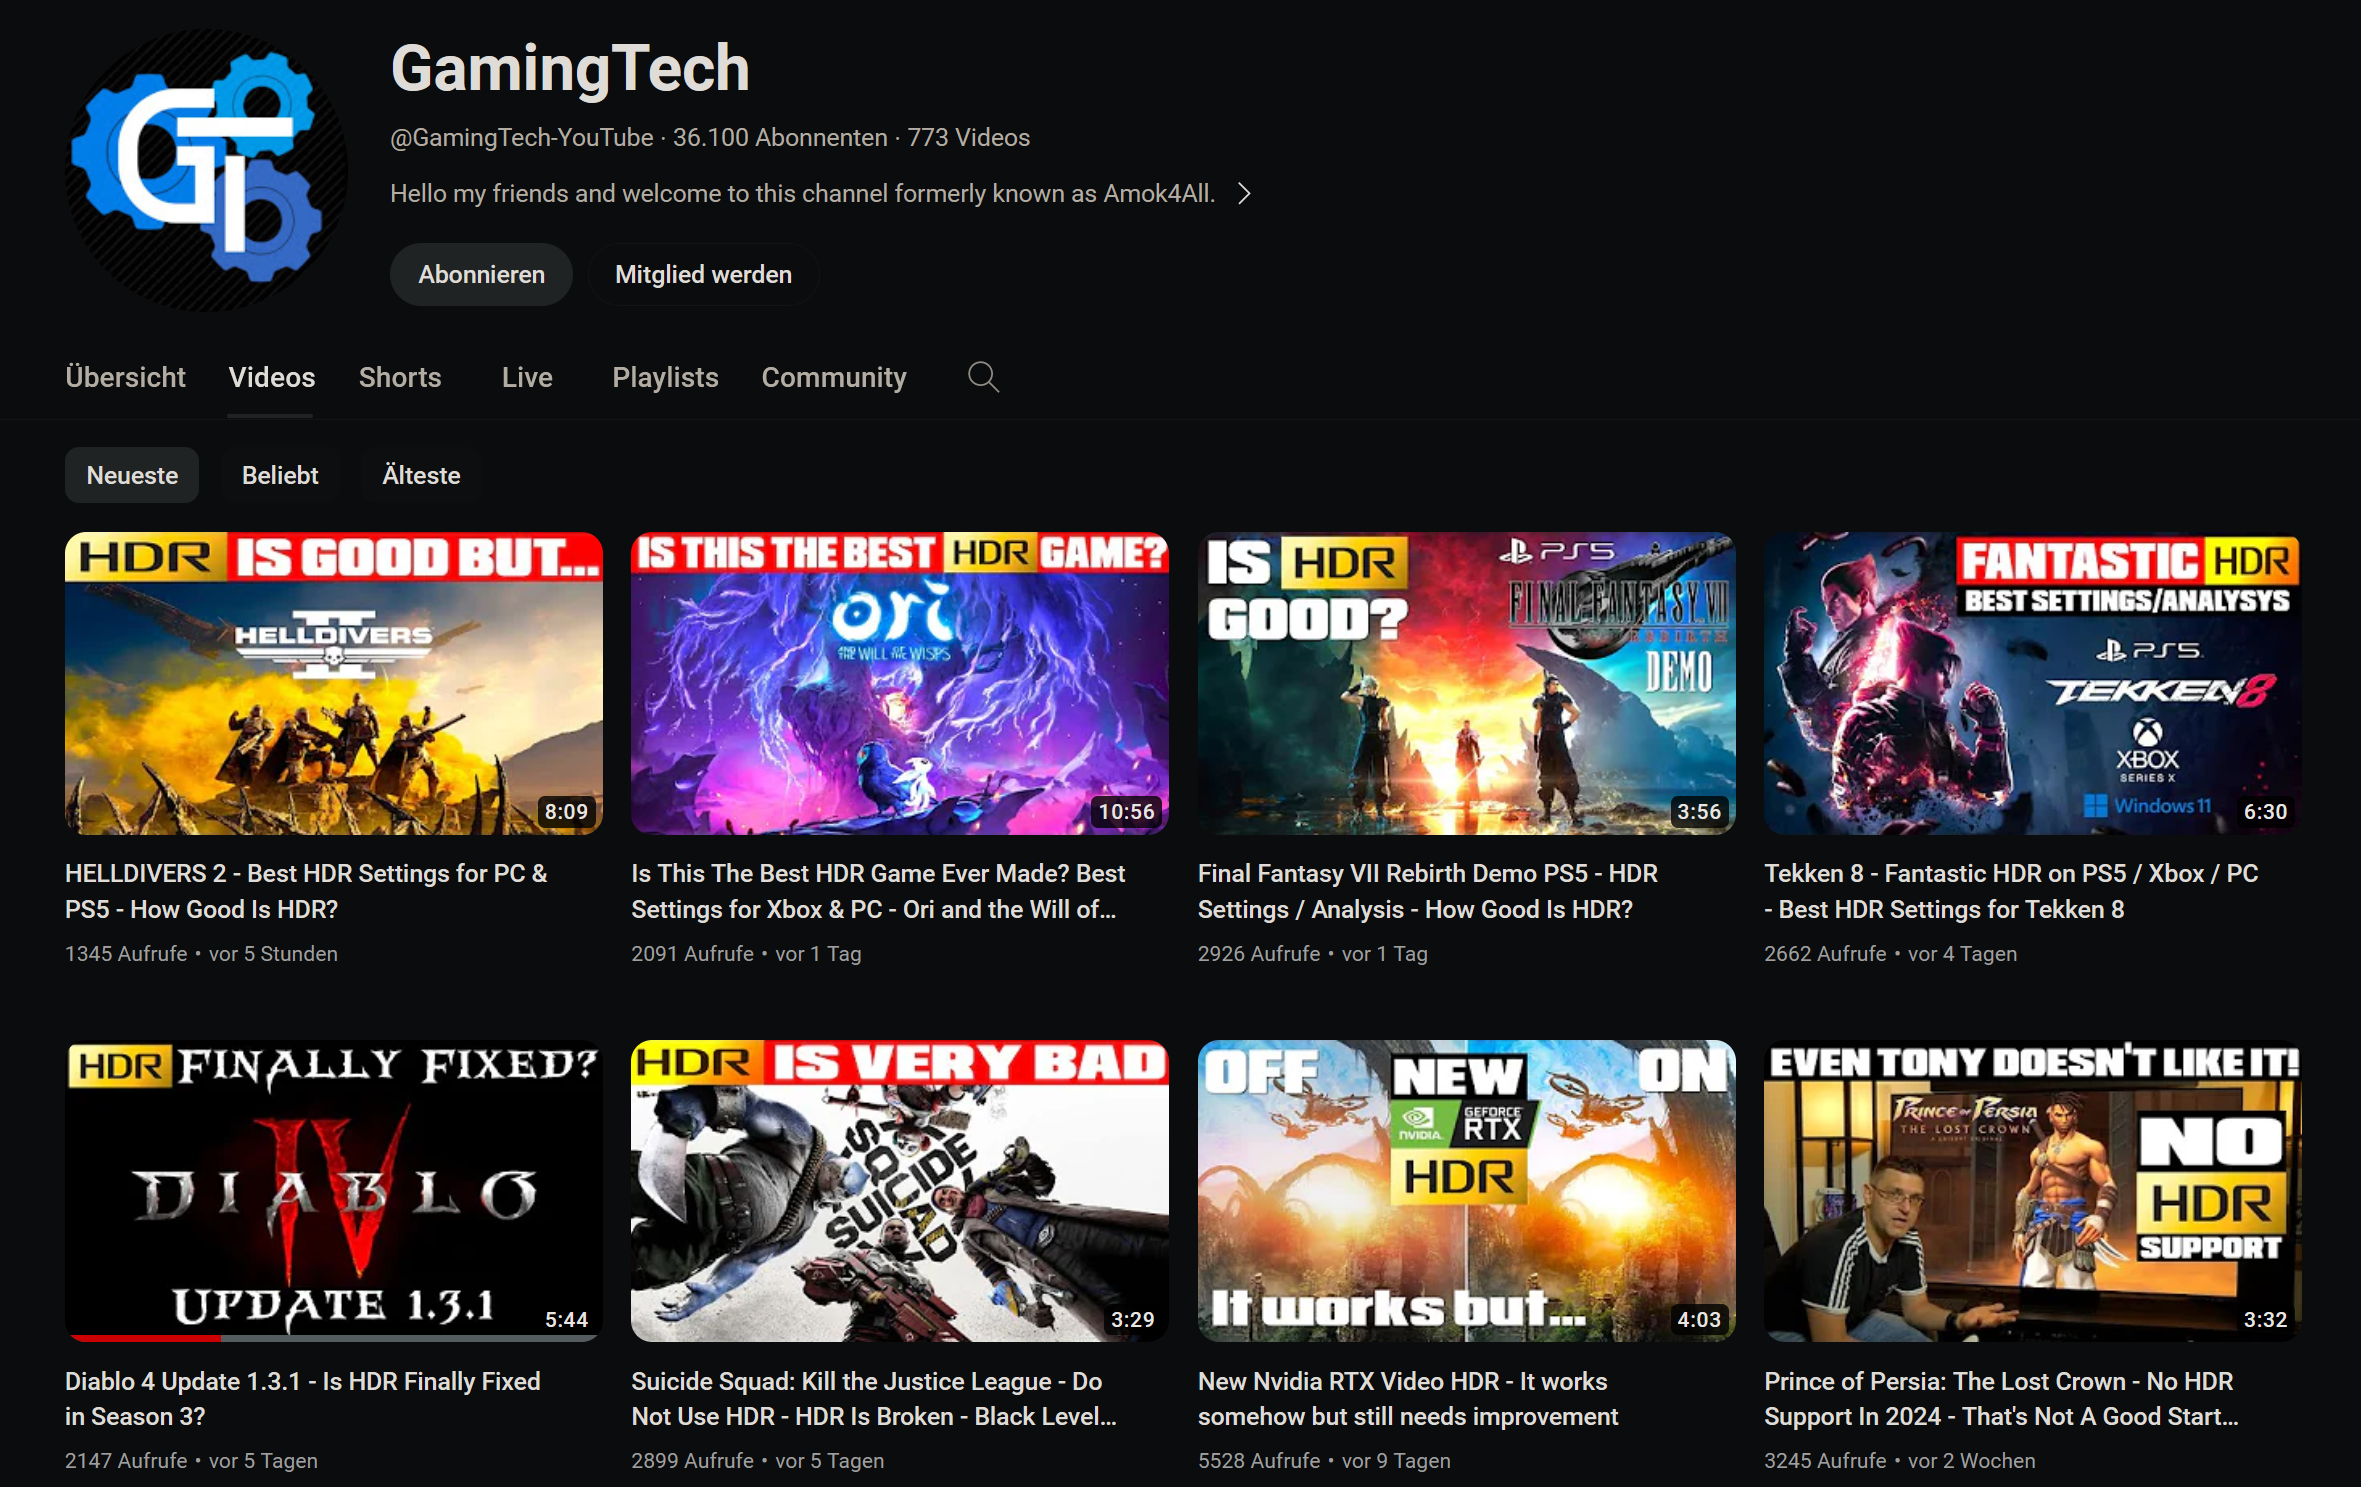The width and height of the screenshot is (2361, 1487).
Task: Expand the channel description chevron arrow
Action: (x=1244, y=194)
